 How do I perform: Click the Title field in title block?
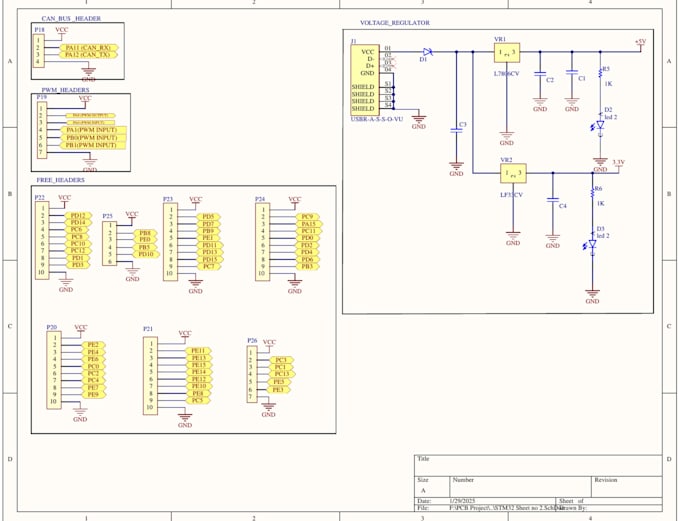(538, 465)
